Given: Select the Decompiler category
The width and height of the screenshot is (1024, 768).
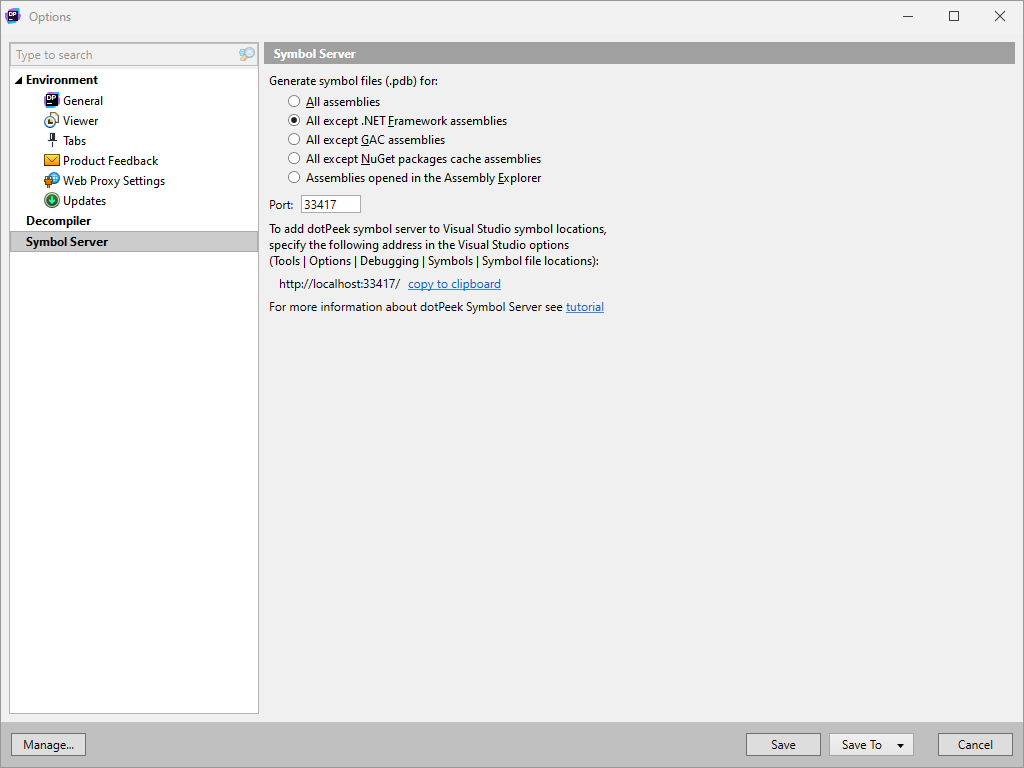Looking at the screenshot, I should pos(58,221).
